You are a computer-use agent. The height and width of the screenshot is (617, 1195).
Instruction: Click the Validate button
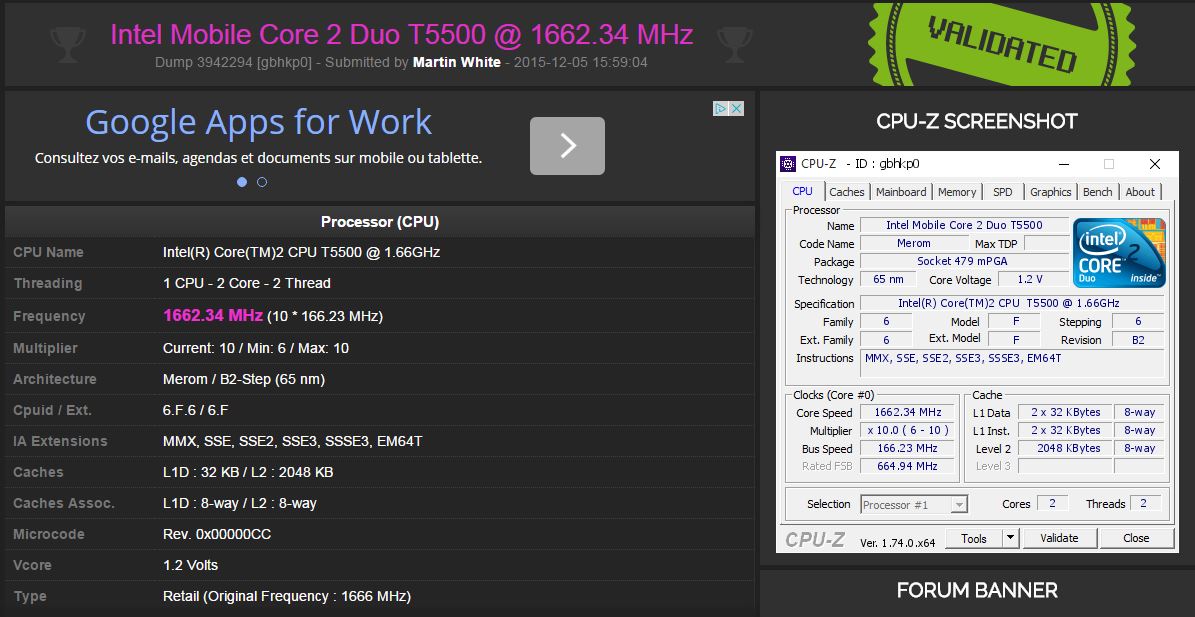[1059, 539]
